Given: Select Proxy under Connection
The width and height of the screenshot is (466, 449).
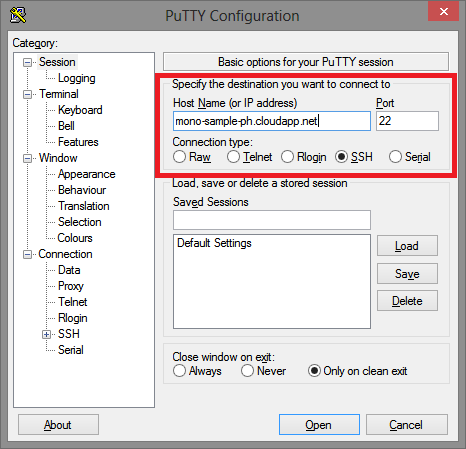Looking at the screenshot, I should click(71, 286).
